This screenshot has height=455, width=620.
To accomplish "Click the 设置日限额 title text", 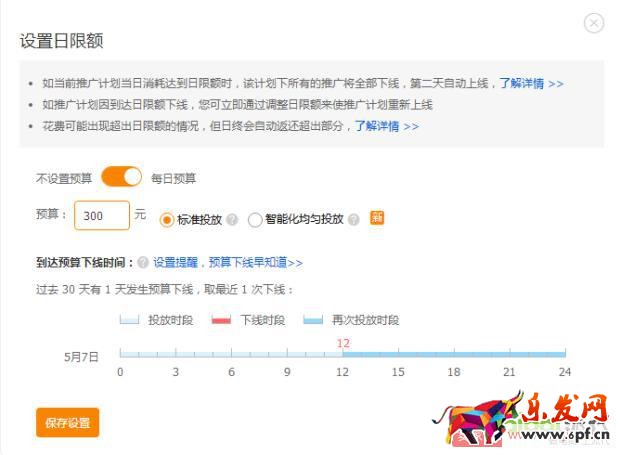I will [62, 41].
